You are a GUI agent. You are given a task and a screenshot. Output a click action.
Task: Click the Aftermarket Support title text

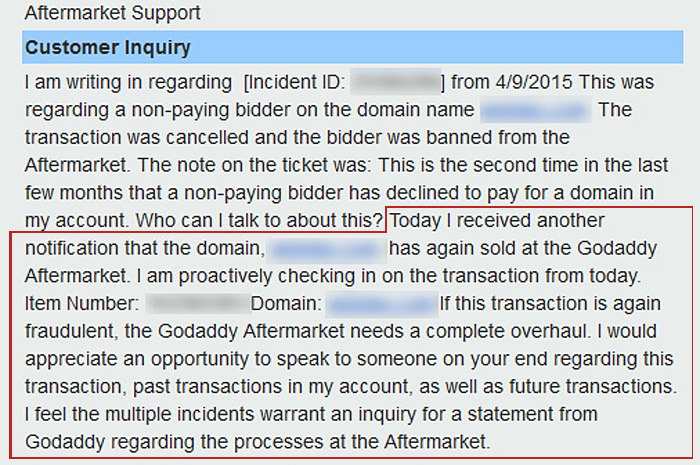[112, 12]
